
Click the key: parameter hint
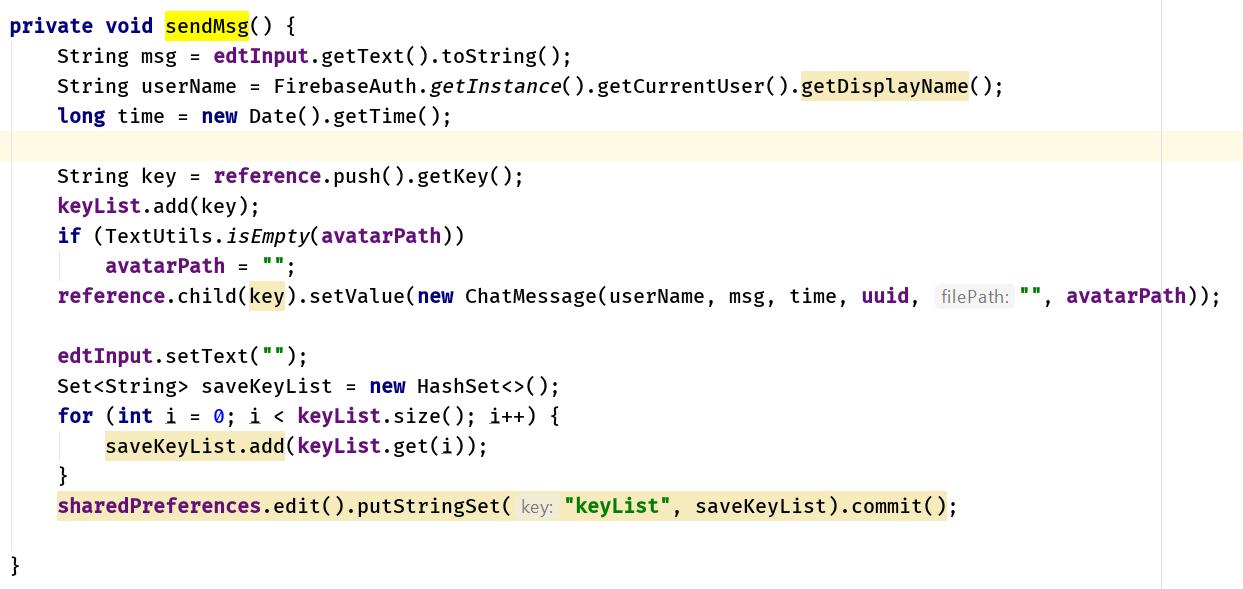(537, 507)
